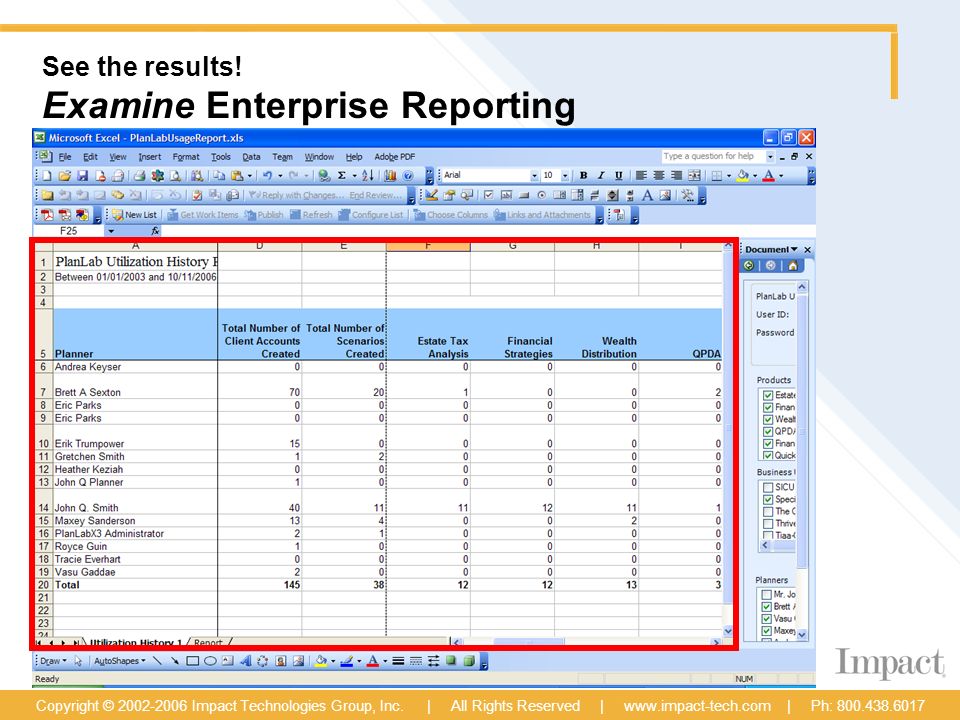Click the Sort Ascending icon
The image size is (960, 720).
[x=367, y=176]
